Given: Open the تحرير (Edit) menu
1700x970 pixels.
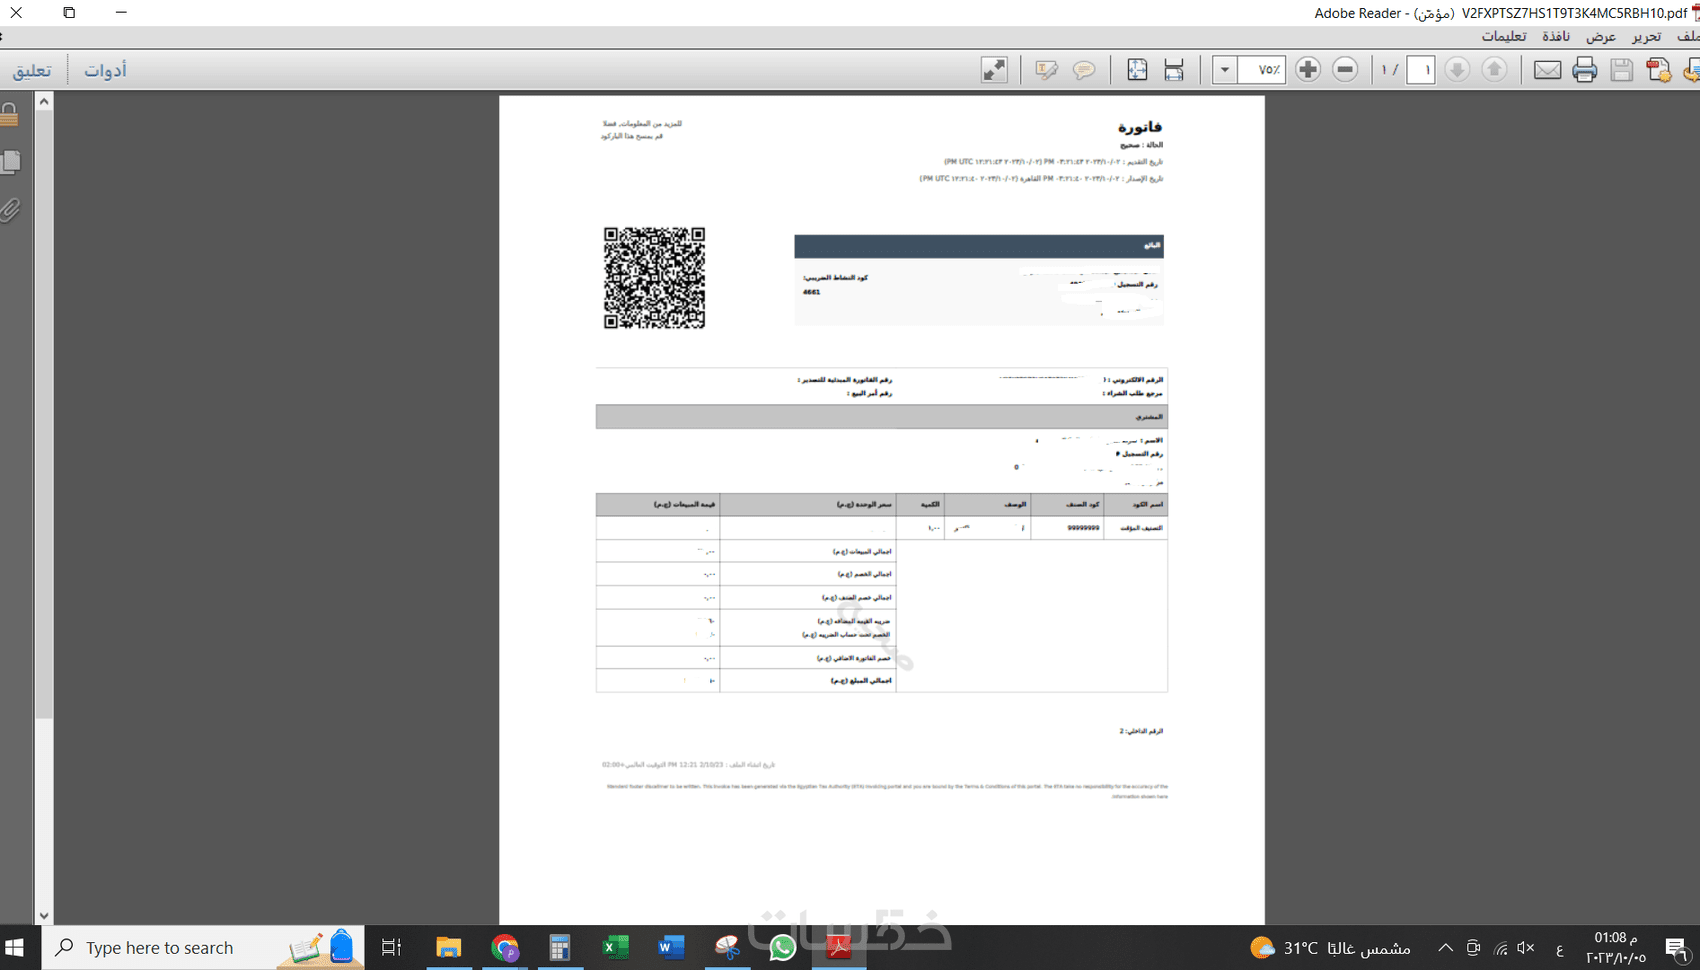Looking at the screenshot, I should (x=1646, y=37).
